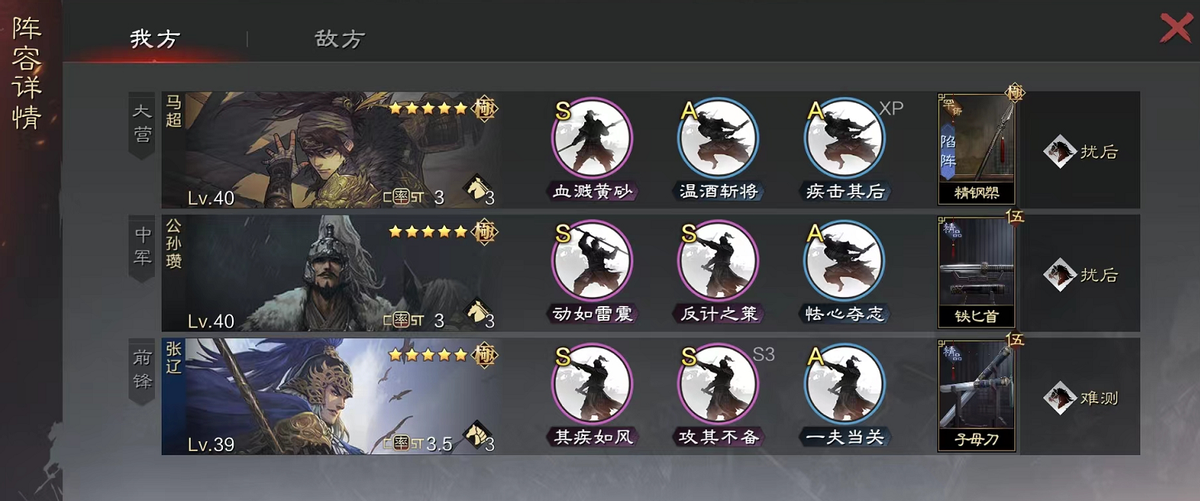Tap the 难测 trait button
This screenshot has height=501, width=1200.
(x=1081, y=398)
